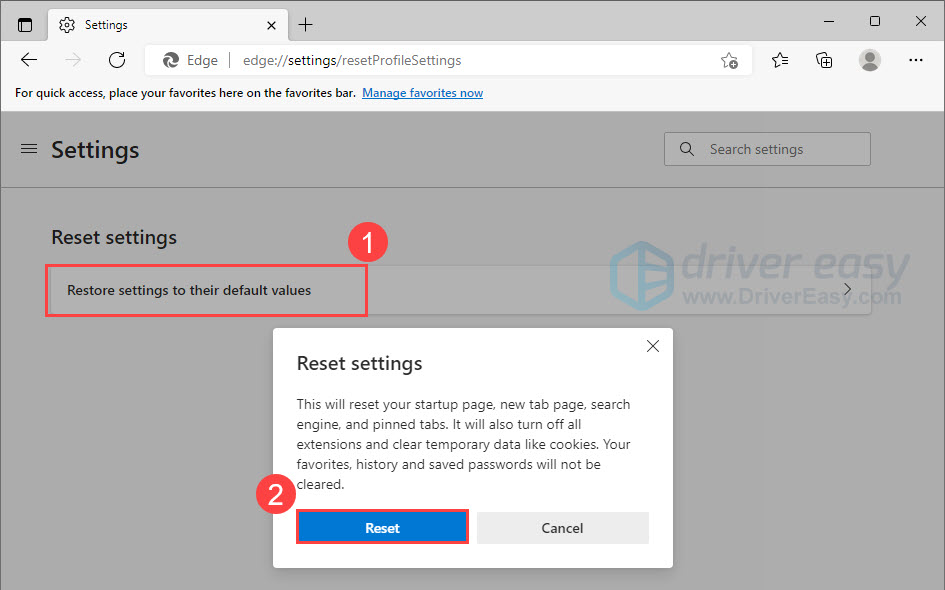The width and height of the screenshot is (945, 590).
Task: Click the Manage favorites now link
Action: click(x=422, y=93)
